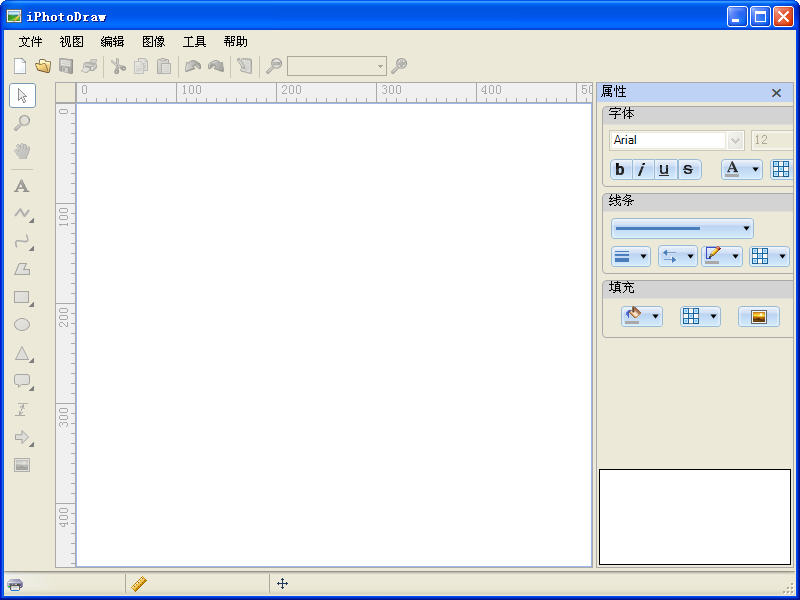Screen dimensions: 800x600
Task: Click the save disk icon
Action: pyautogui.click(x=66, y=66)
